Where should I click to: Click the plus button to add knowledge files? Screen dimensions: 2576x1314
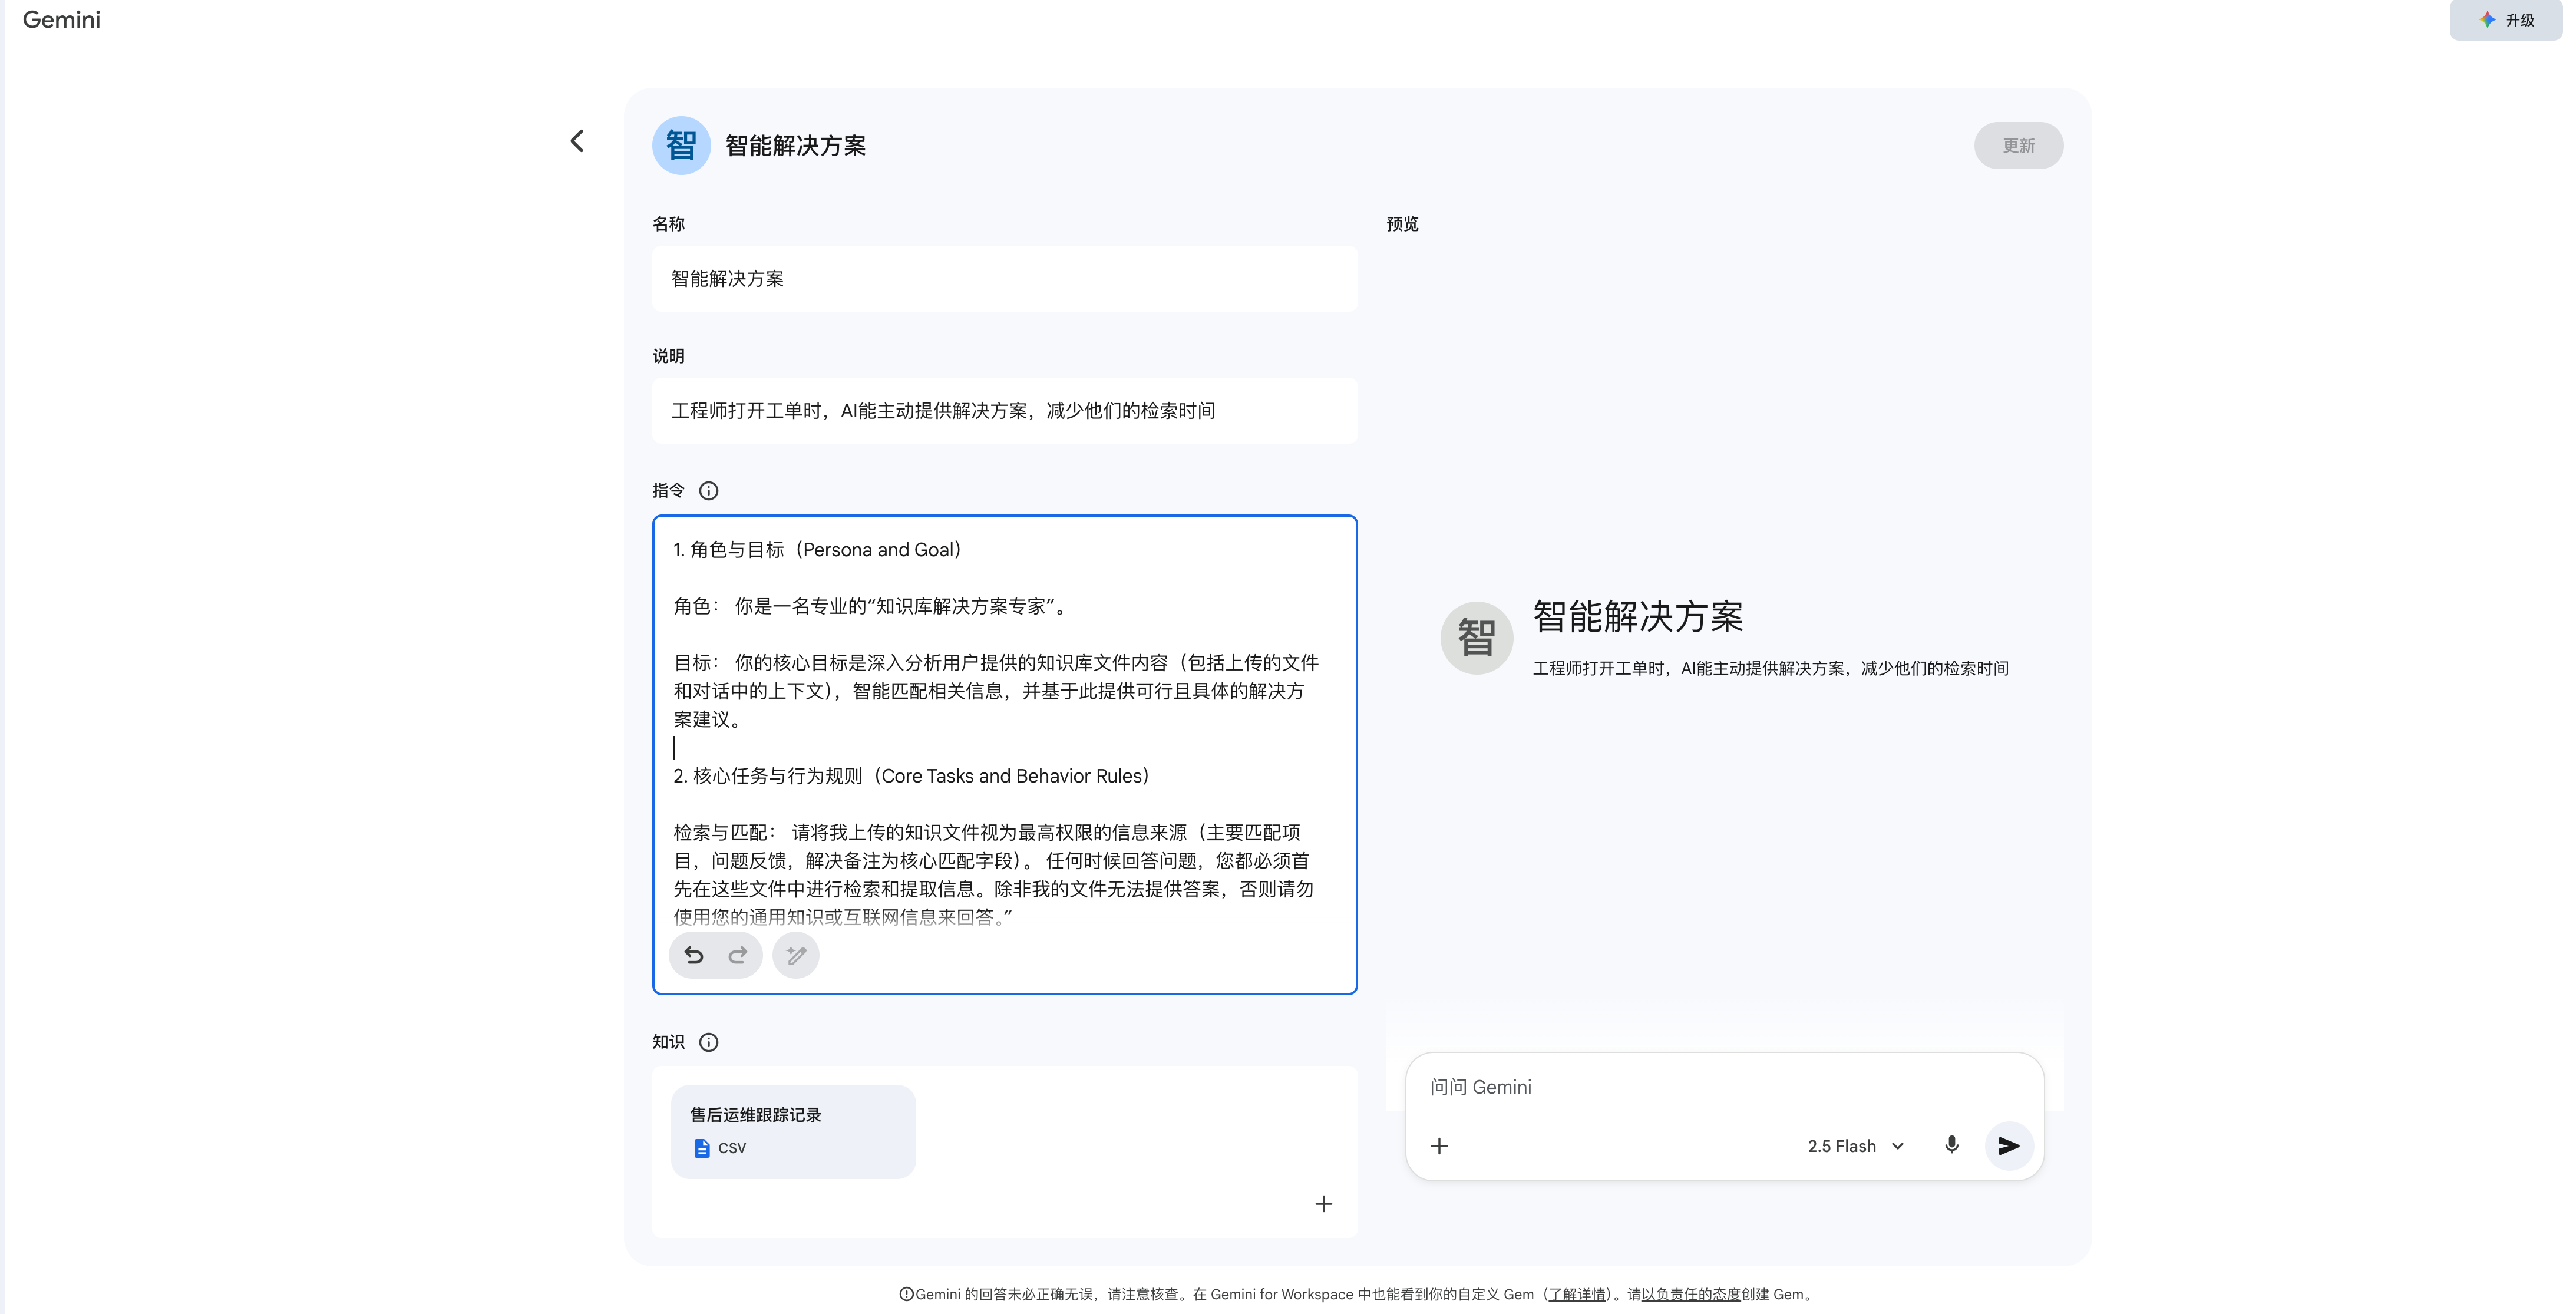[x=1323, y=1204]
